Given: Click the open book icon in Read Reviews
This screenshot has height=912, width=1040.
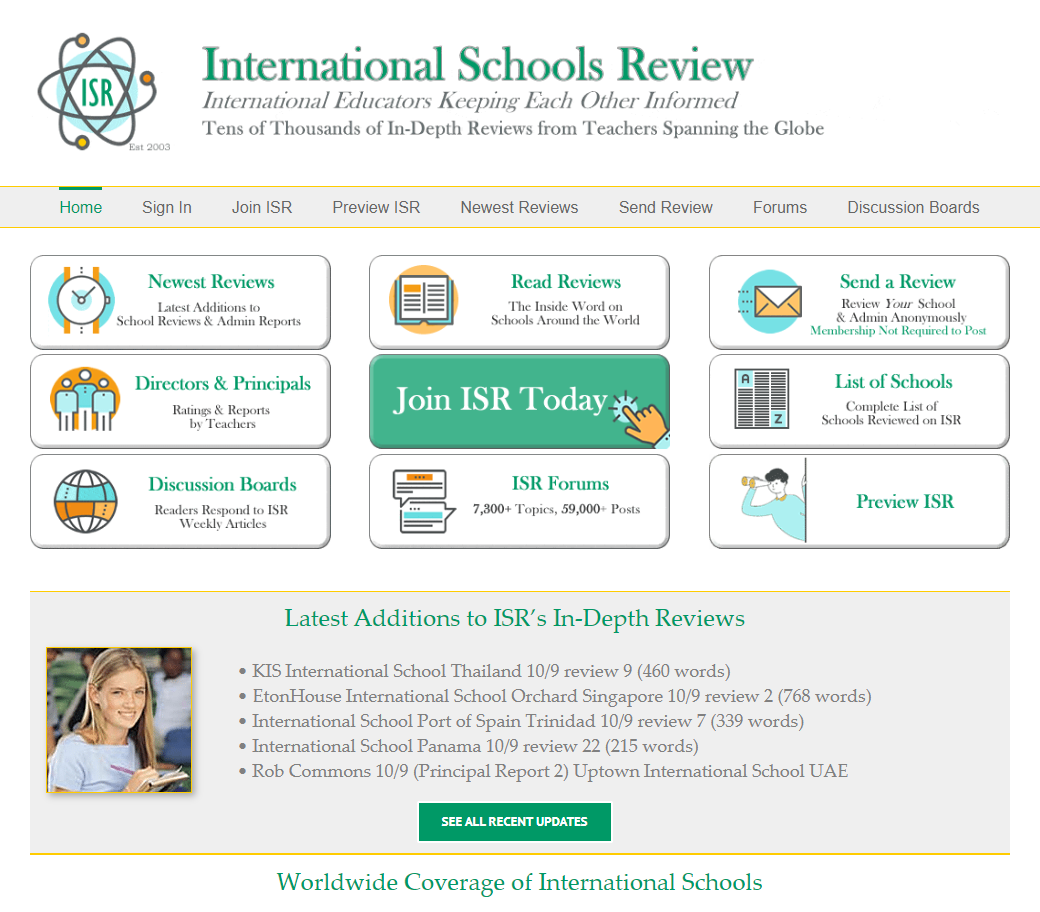Looking at the screenshot, I should 423,300.
